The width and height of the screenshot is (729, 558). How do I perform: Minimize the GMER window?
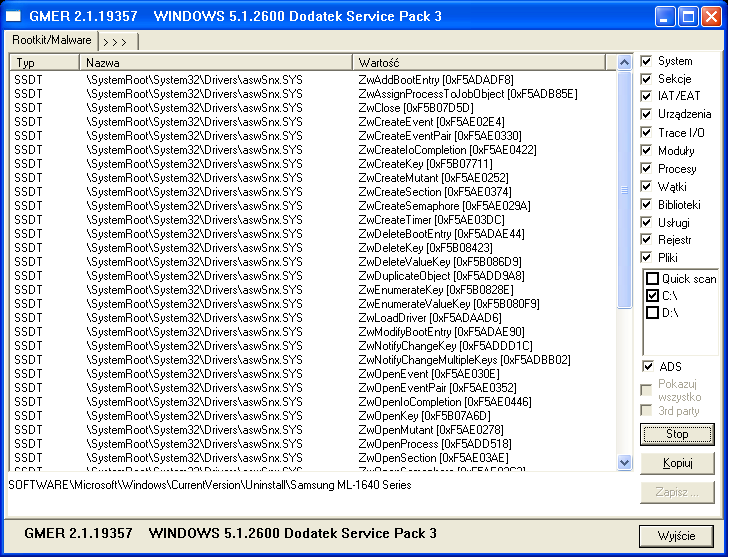[x=665, y=17]
